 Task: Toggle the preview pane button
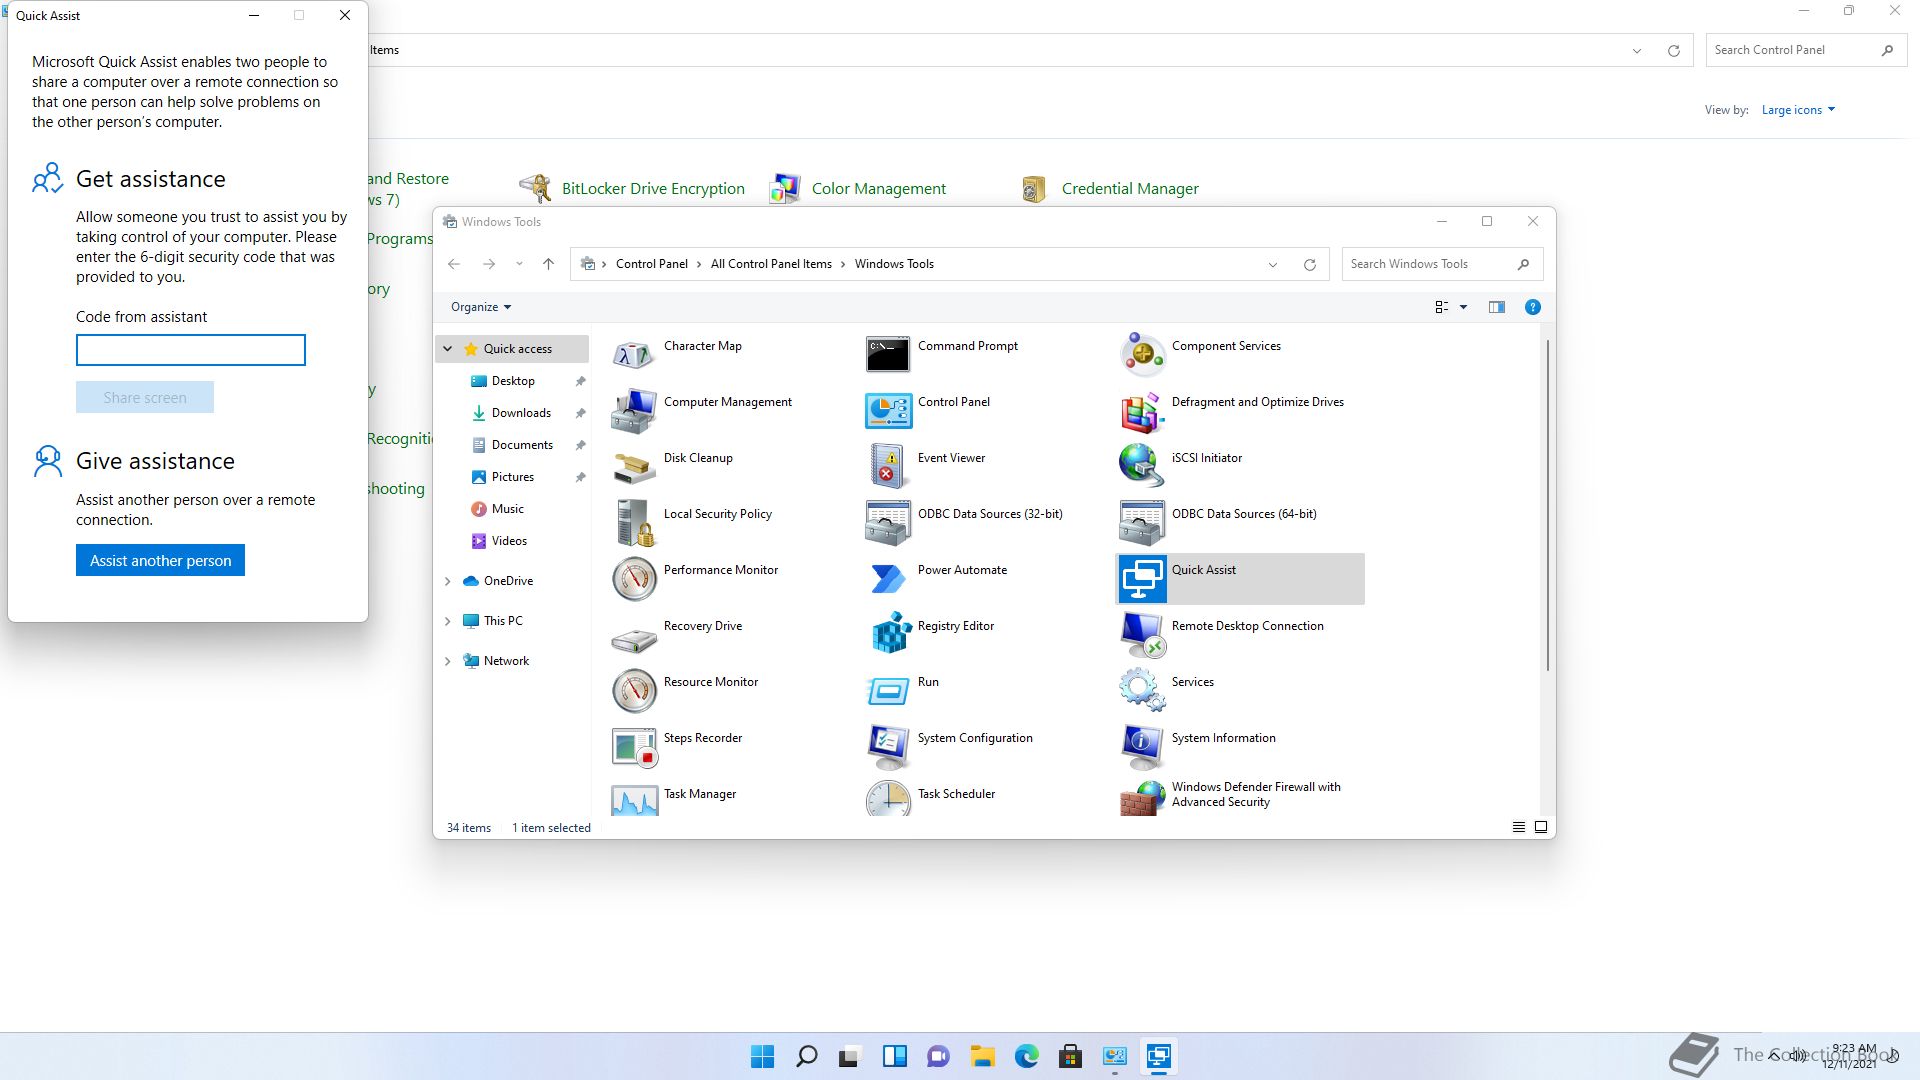pos(1497,308)
